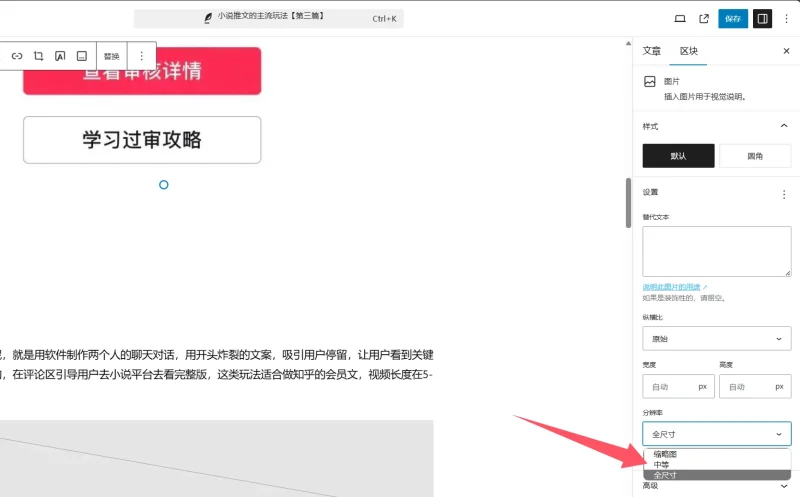Click the blue 保存 save button
The image size is (800, 497).
(x=733, y=19)
